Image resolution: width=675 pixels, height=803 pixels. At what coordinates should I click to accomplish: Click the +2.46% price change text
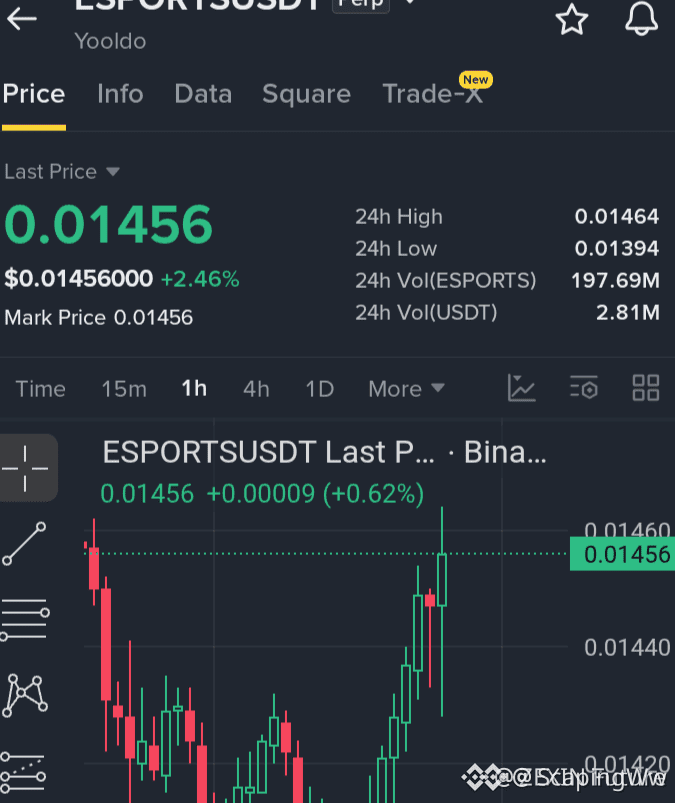point(200,279)
